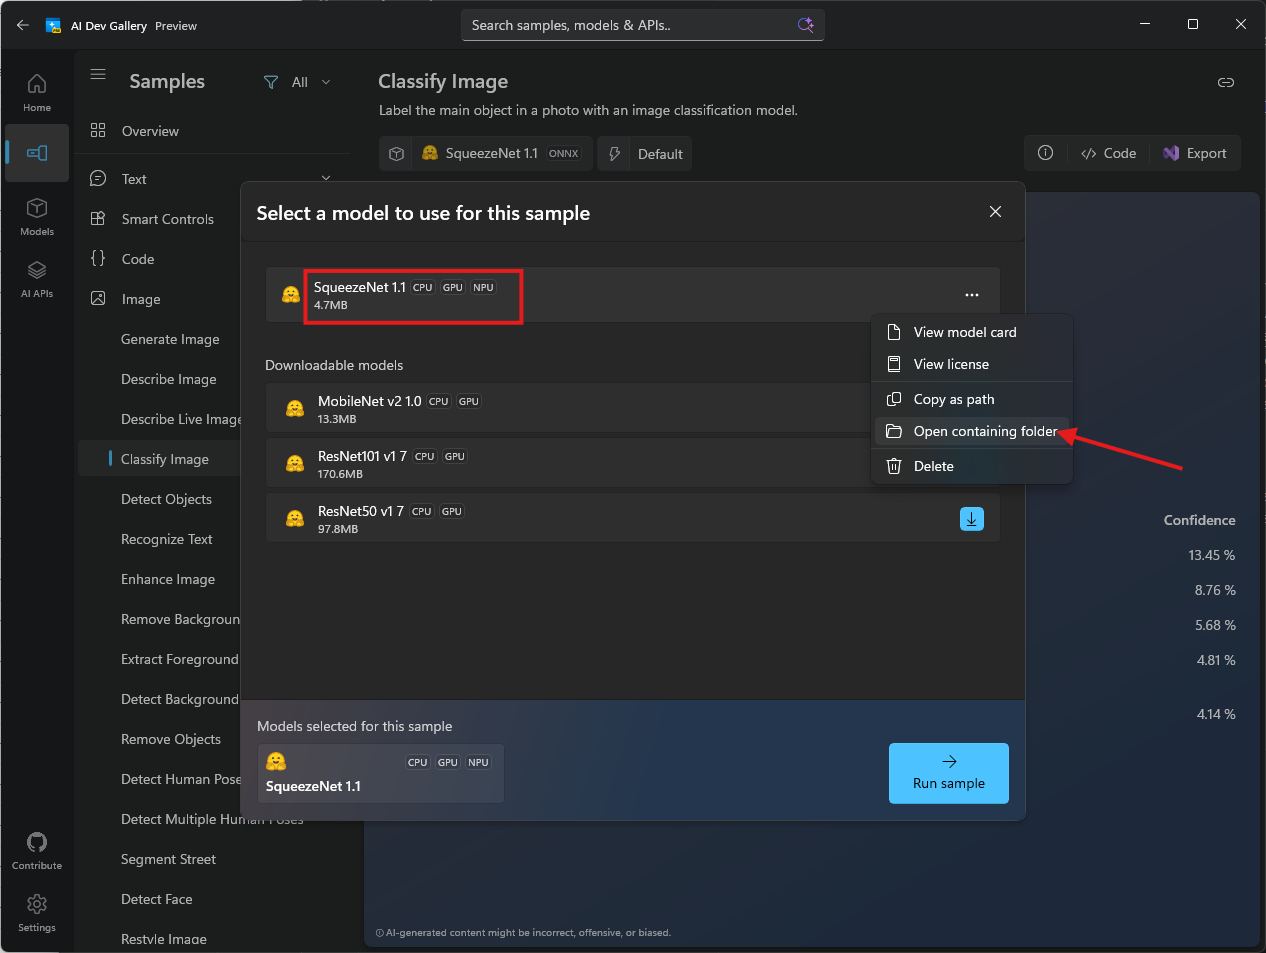Click the Text category chat icon
This screenshot has height=953, width=1266.
coord(98,178)
